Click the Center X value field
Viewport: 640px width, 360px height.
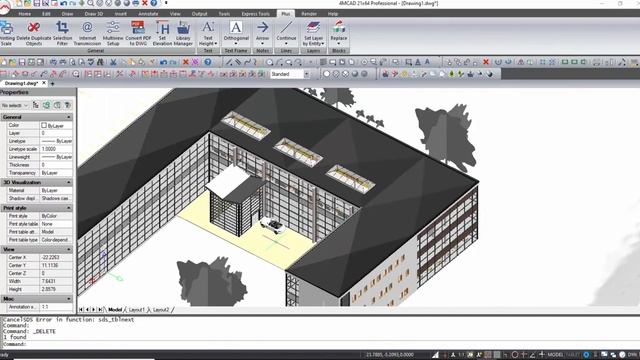pyautogui.click(x=56, y=258)
